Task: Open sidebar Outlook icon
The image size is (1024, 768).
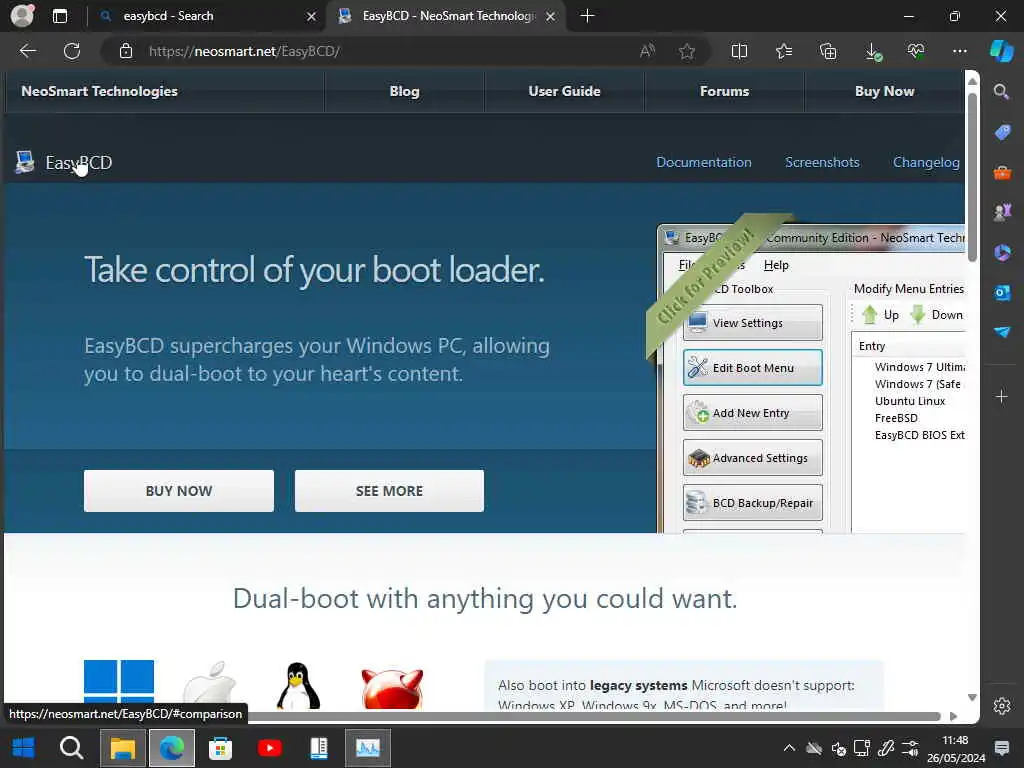Action: pos(1002,293)
